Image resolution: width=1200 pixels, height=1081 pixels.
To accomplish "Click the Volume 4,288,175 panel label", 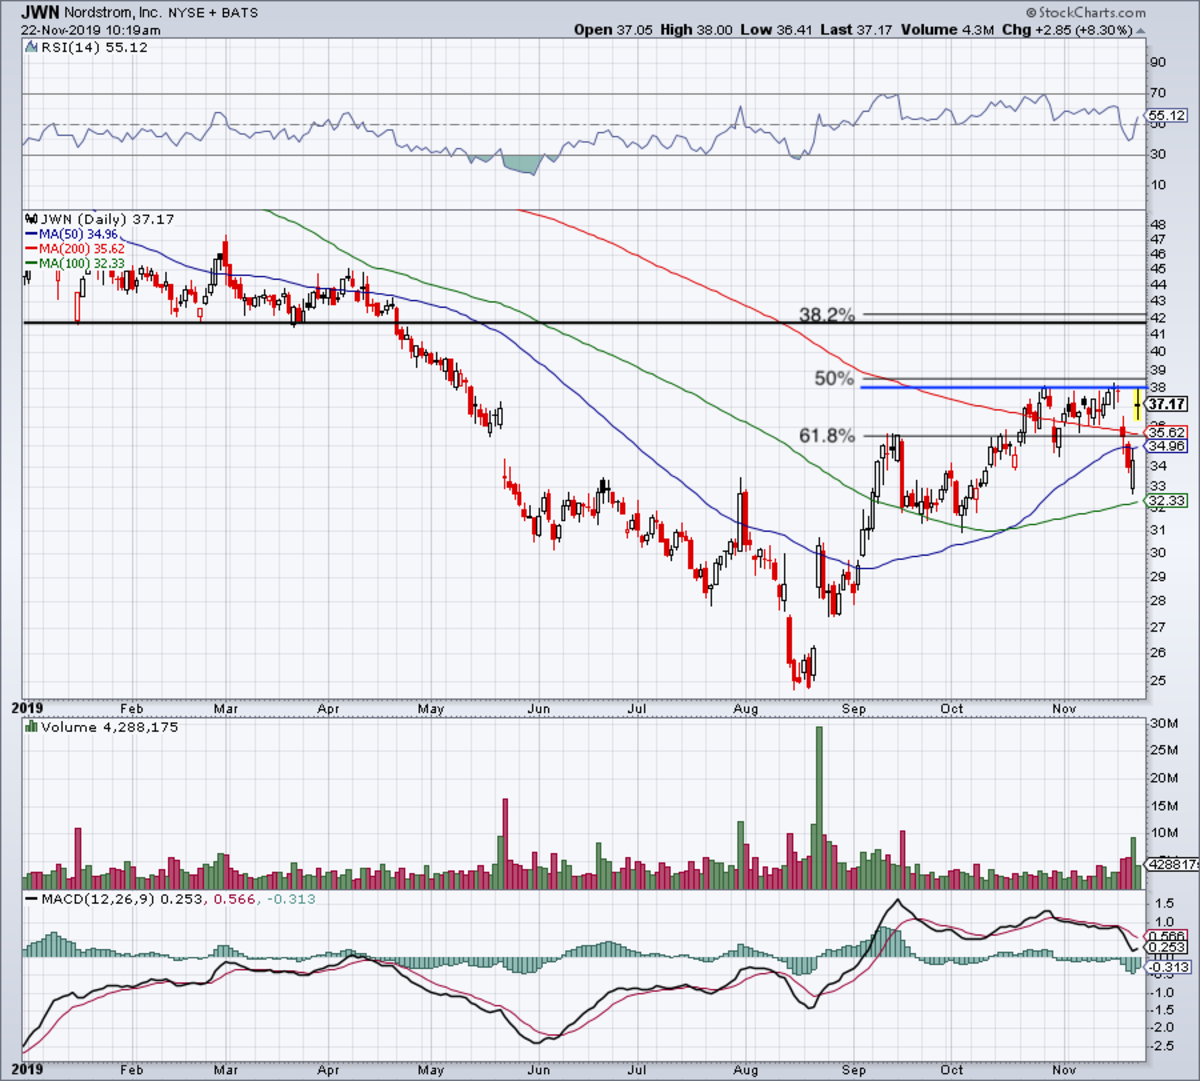I will pyautogui.click(x=109, y=727).
